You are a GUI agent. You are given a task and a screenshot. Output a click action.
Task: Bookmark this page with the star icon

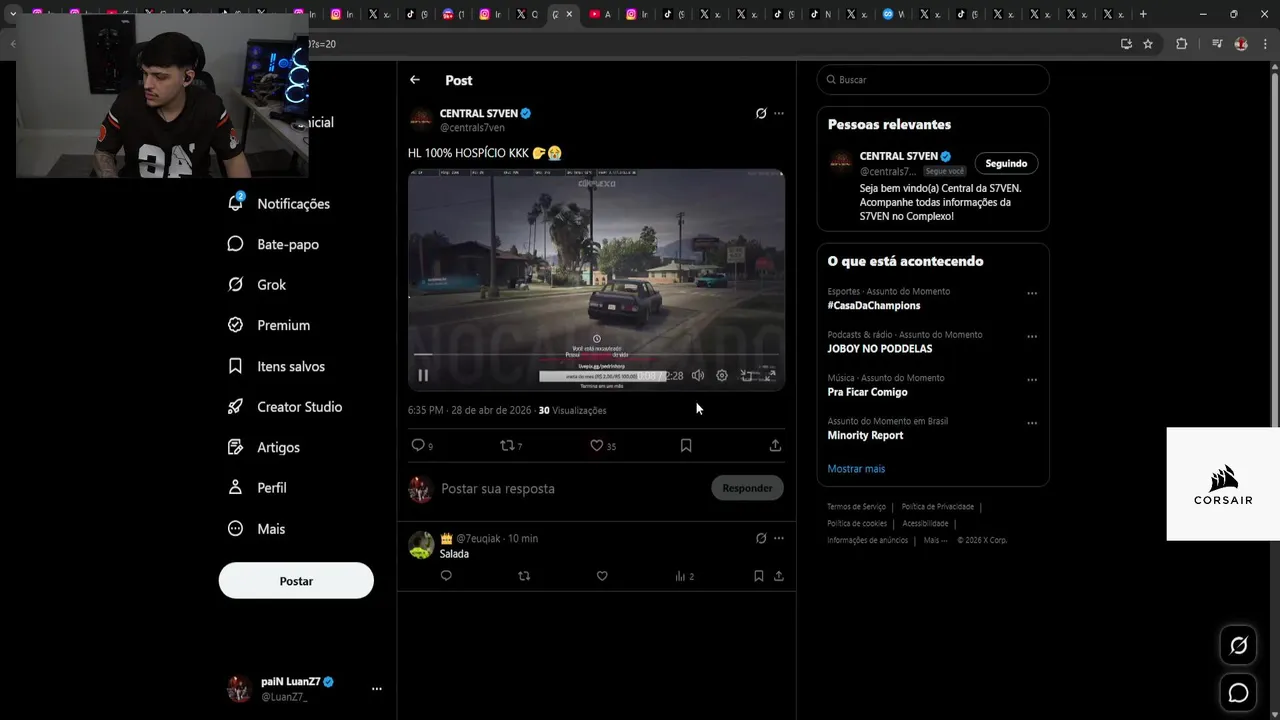point(1148,44)
